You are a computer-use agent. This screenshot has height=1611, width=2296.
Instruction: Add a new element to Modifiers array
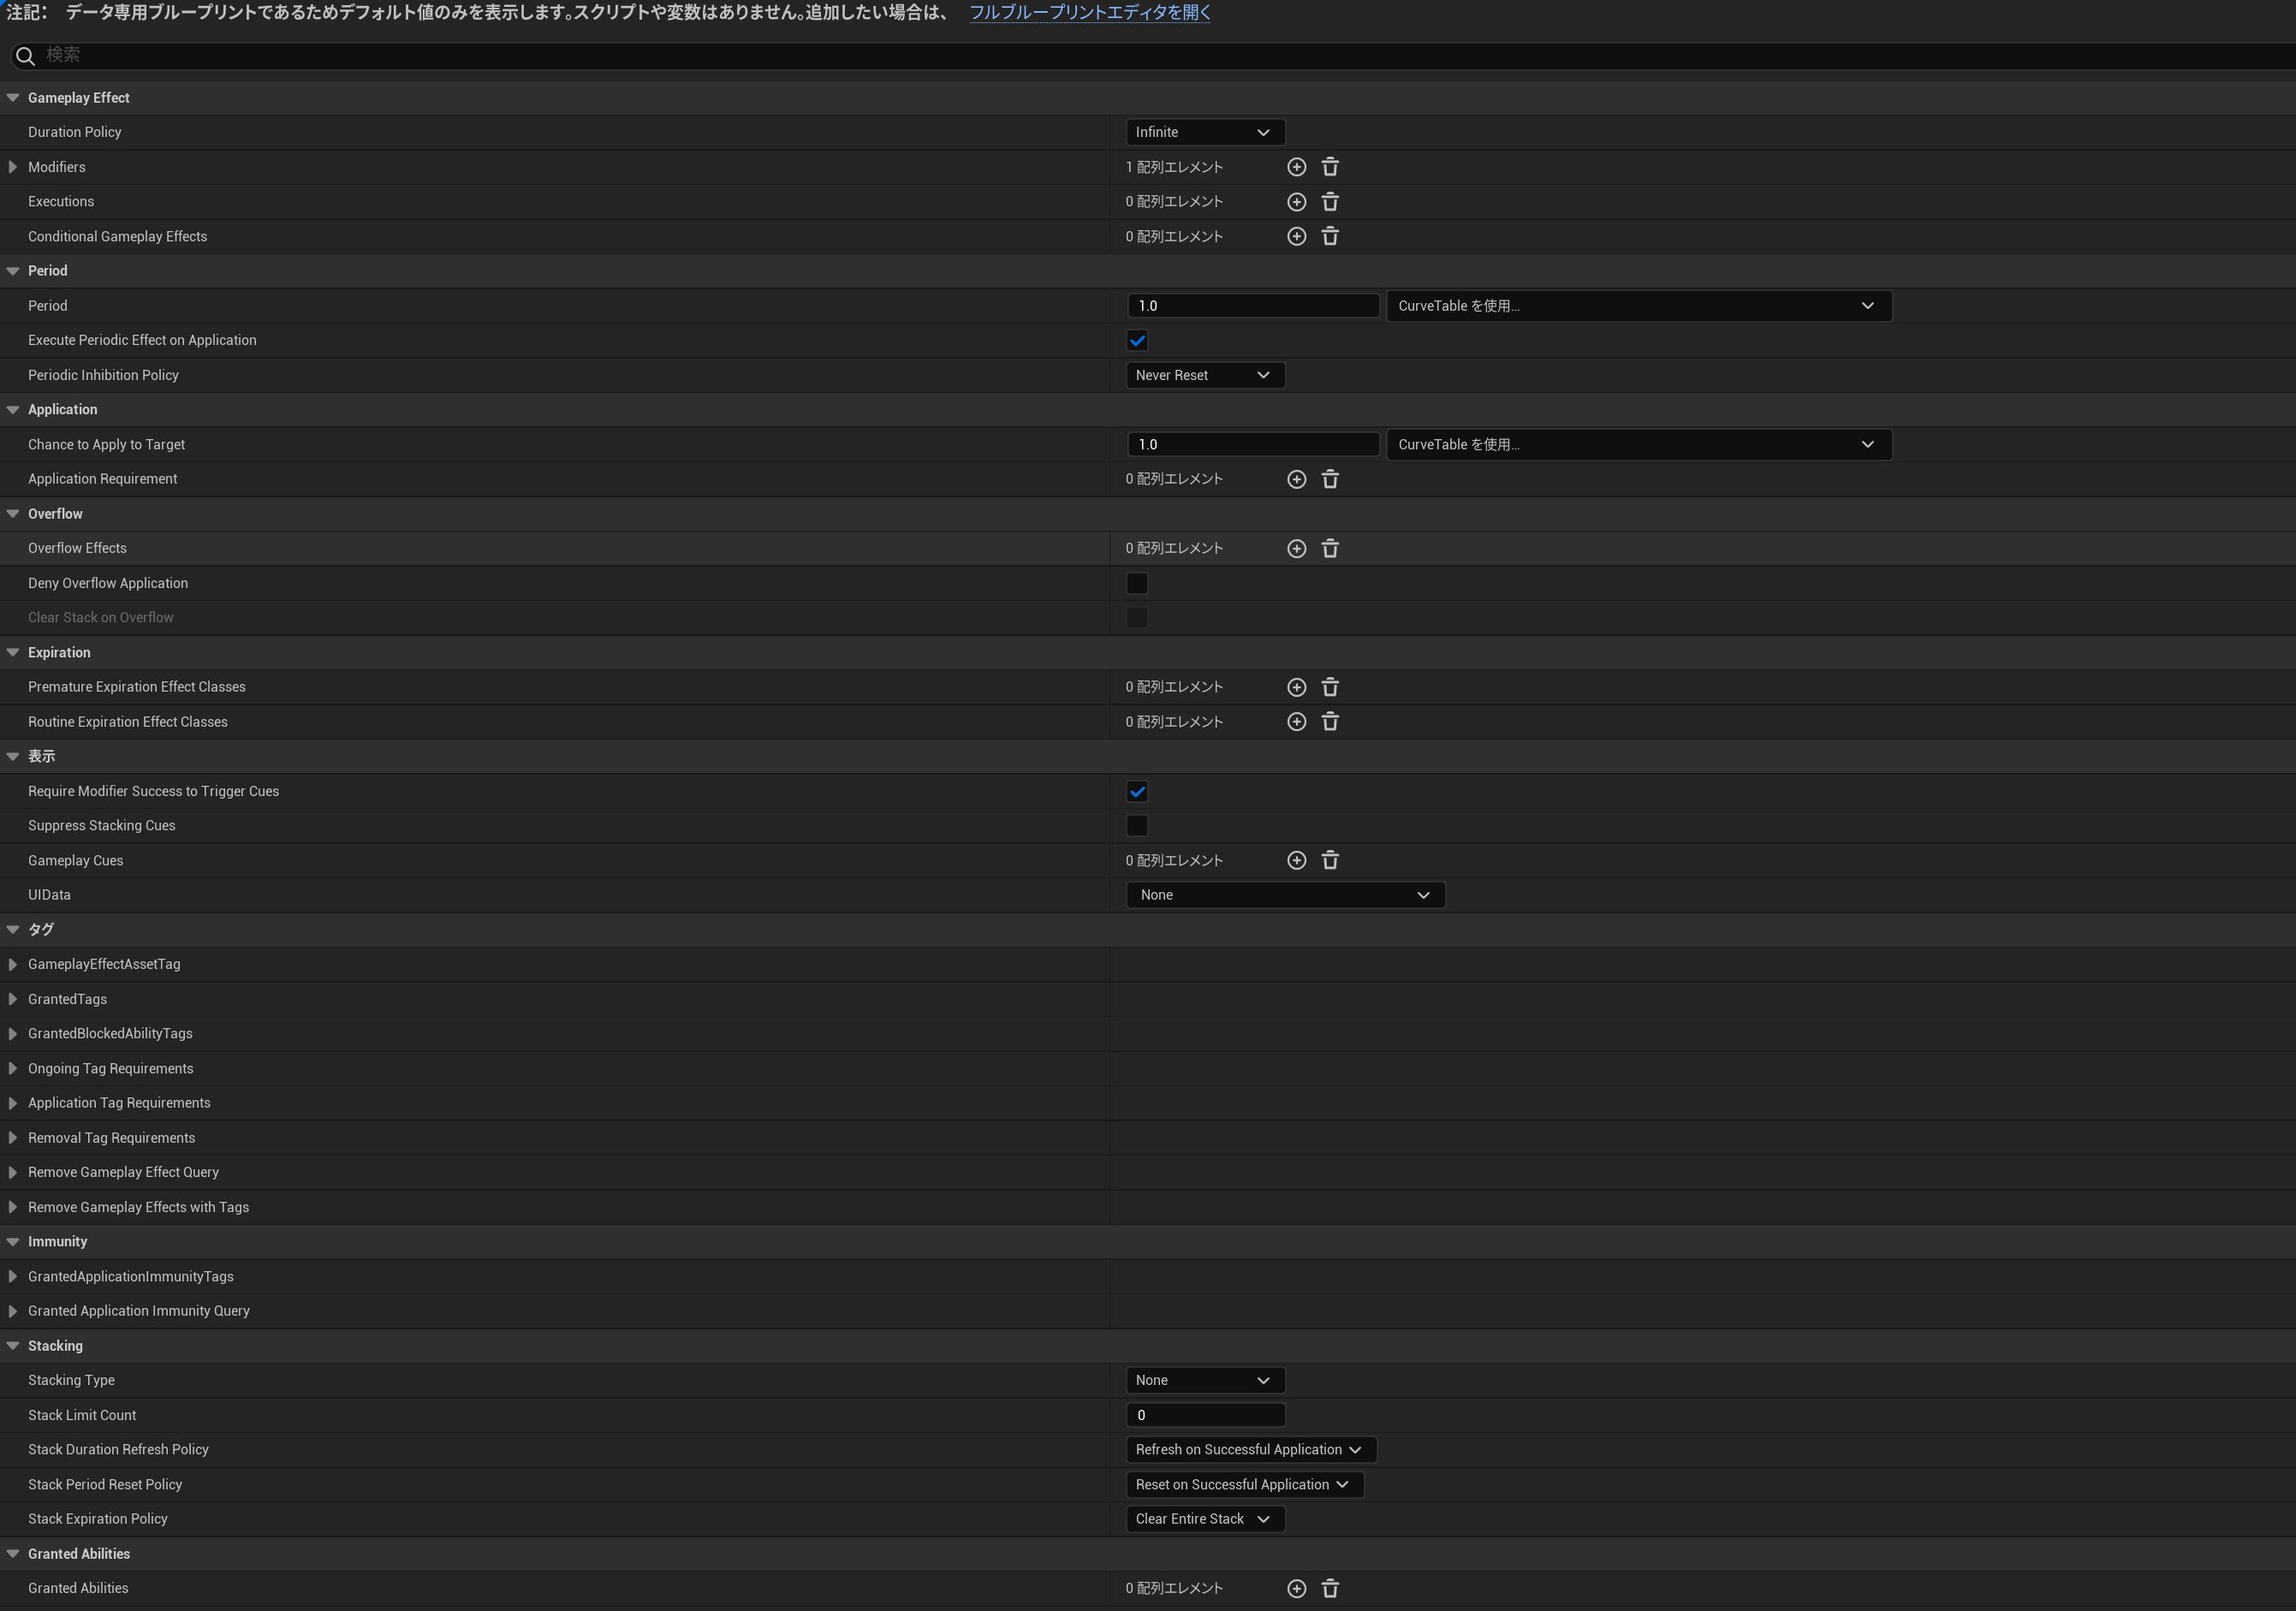point(1296,166)
